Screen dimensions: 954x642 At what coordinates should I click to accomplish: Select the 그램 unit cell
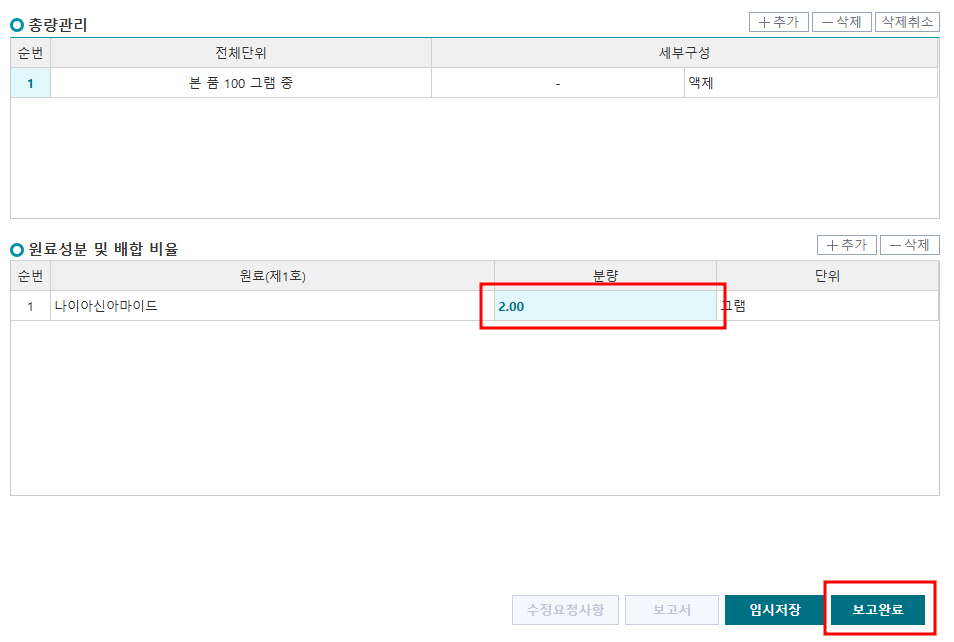[x=827, y=306]
